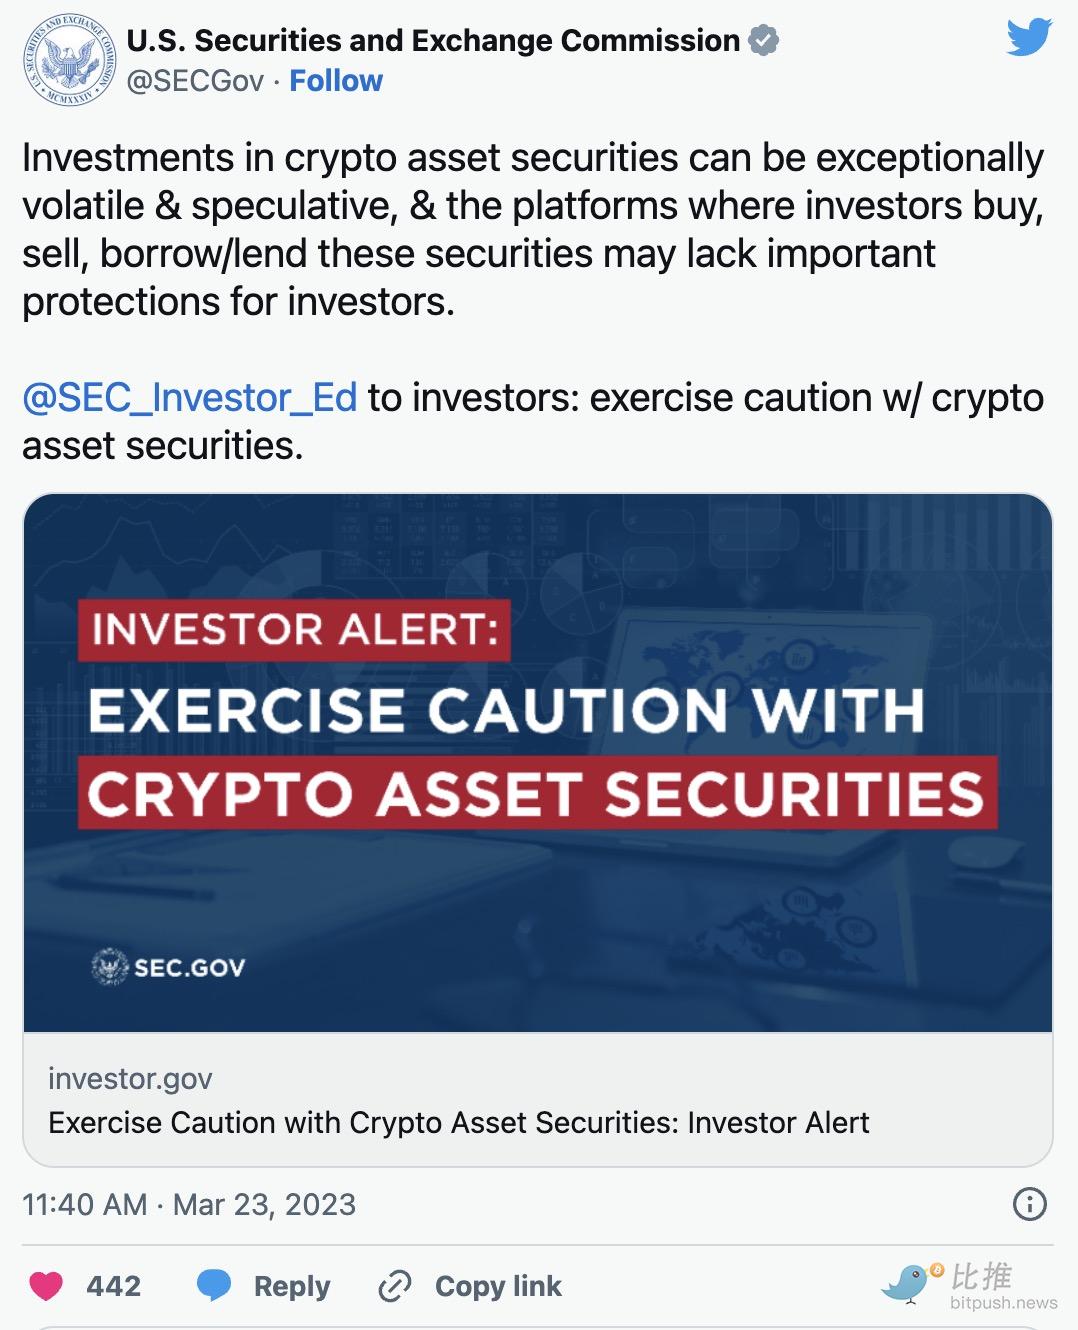Like the tweet with the heart icon
This screenshot has height=1330, width=1078.
click(x=45, y=1286)
